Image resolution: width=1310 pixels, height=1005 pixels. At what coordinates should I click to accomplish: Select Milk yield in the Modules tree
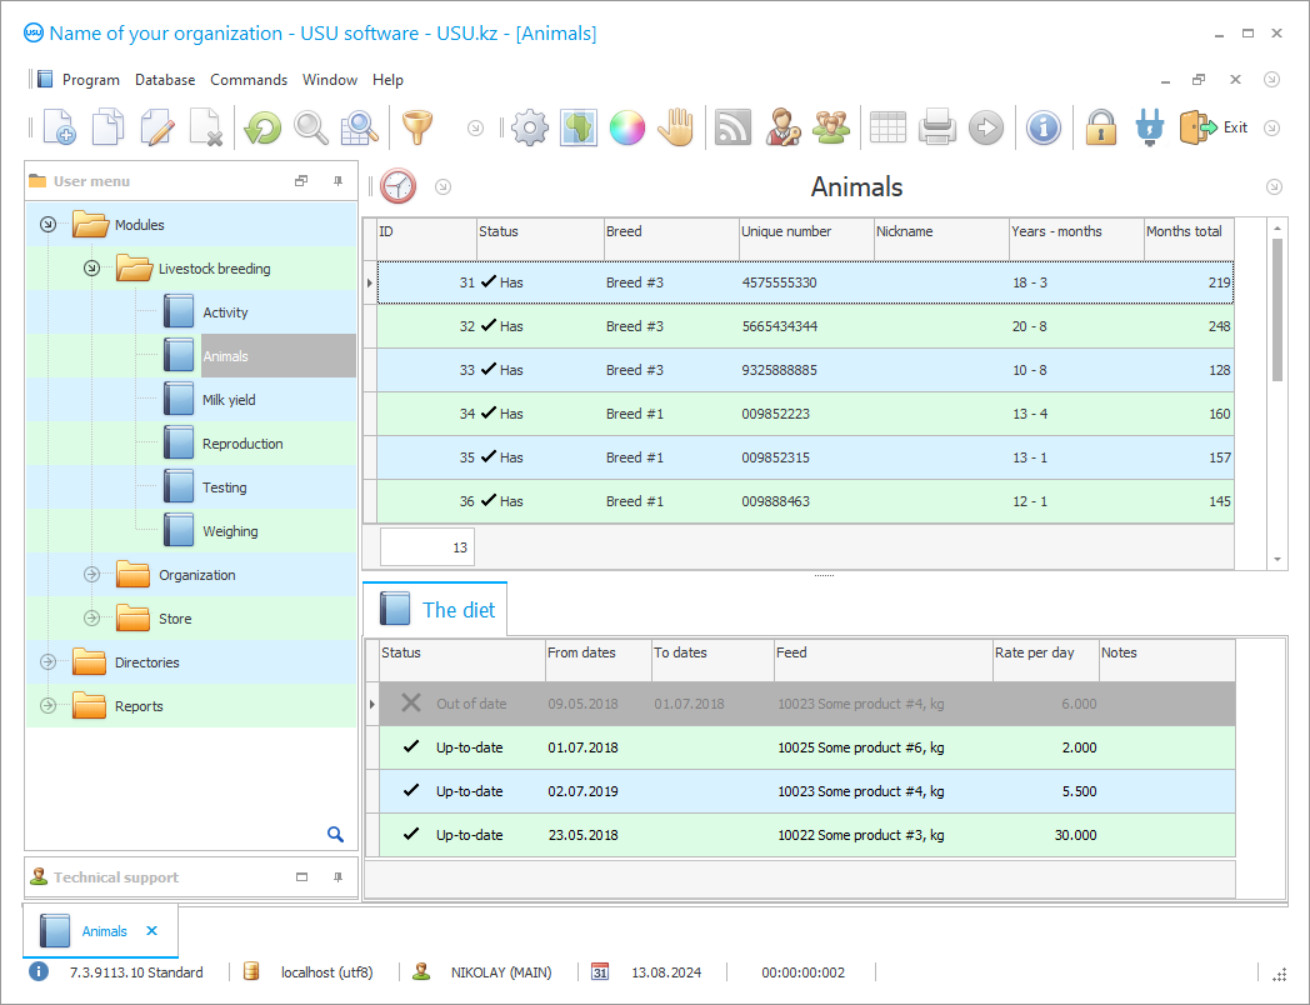pos(228,399)
